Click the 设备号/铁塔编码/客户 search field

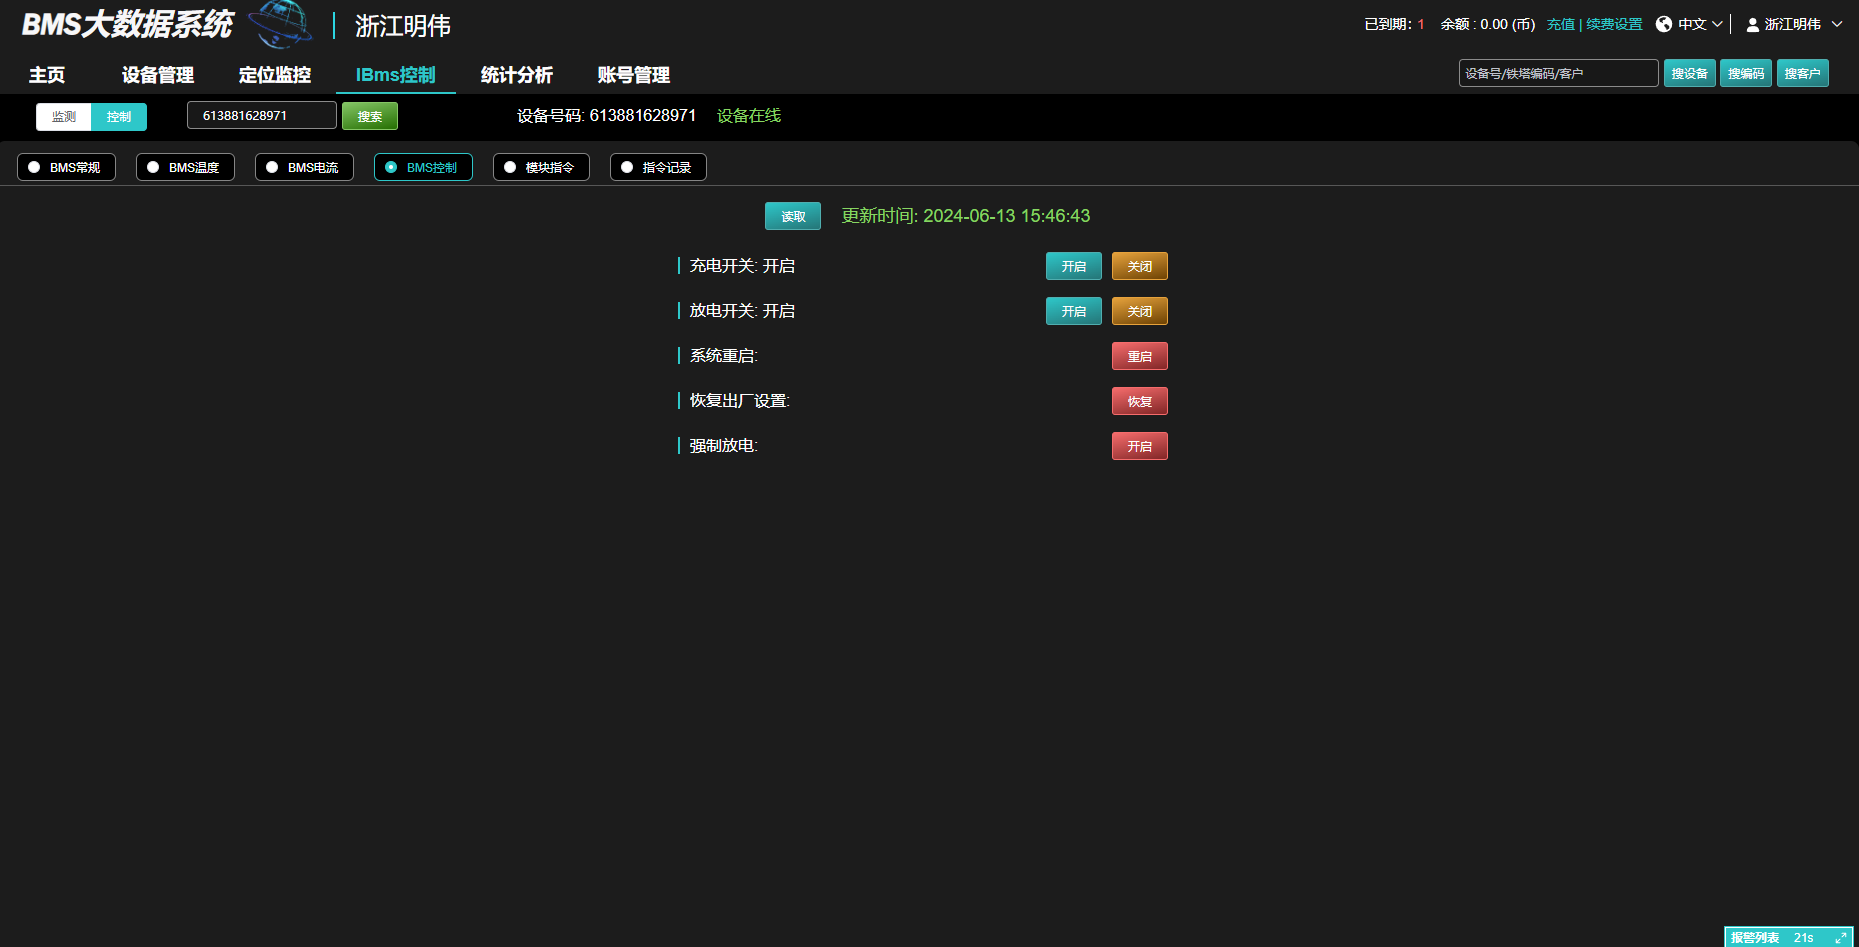coord(1557,73)
